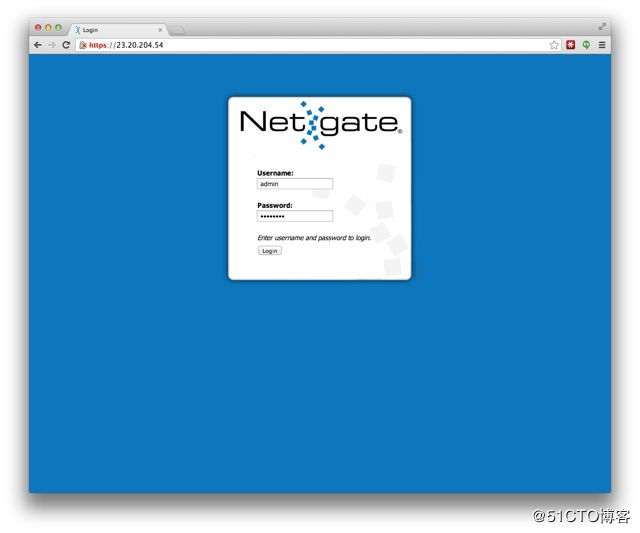The image size is (640, 533).
Task: Open a new tab
Action: click(x=177, y=30)
